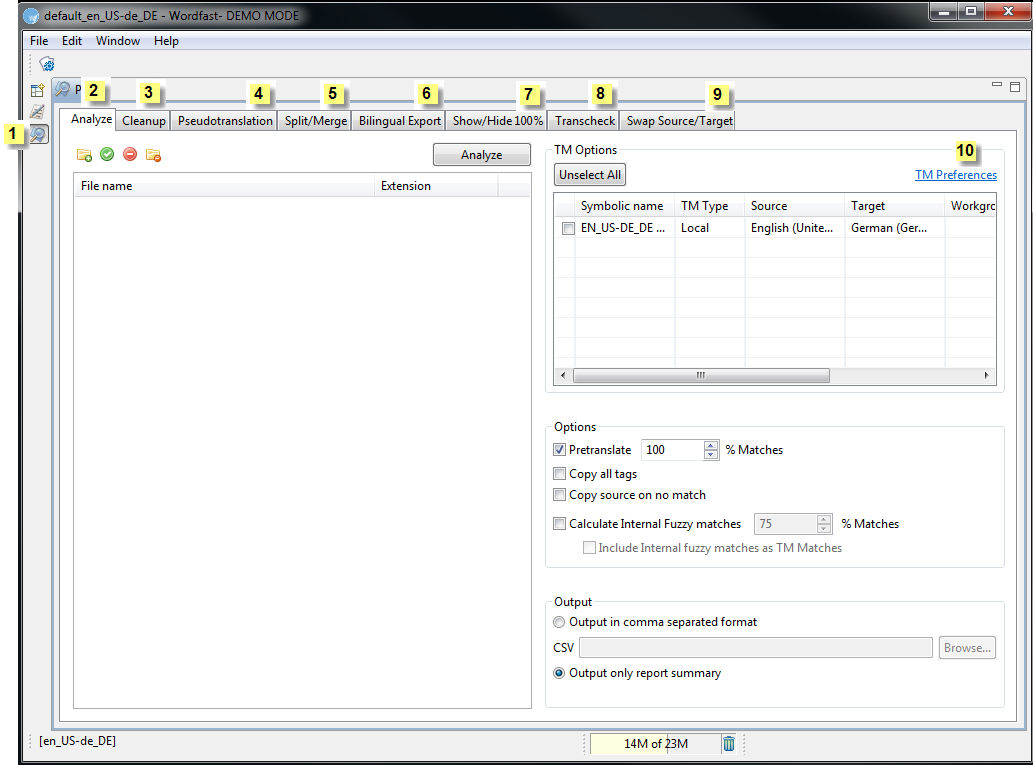Image resolution: width=1033 pixels, height=765 pixels.
Task: Click the TM list scroll right arrow
Action: (x=986, y=376)
